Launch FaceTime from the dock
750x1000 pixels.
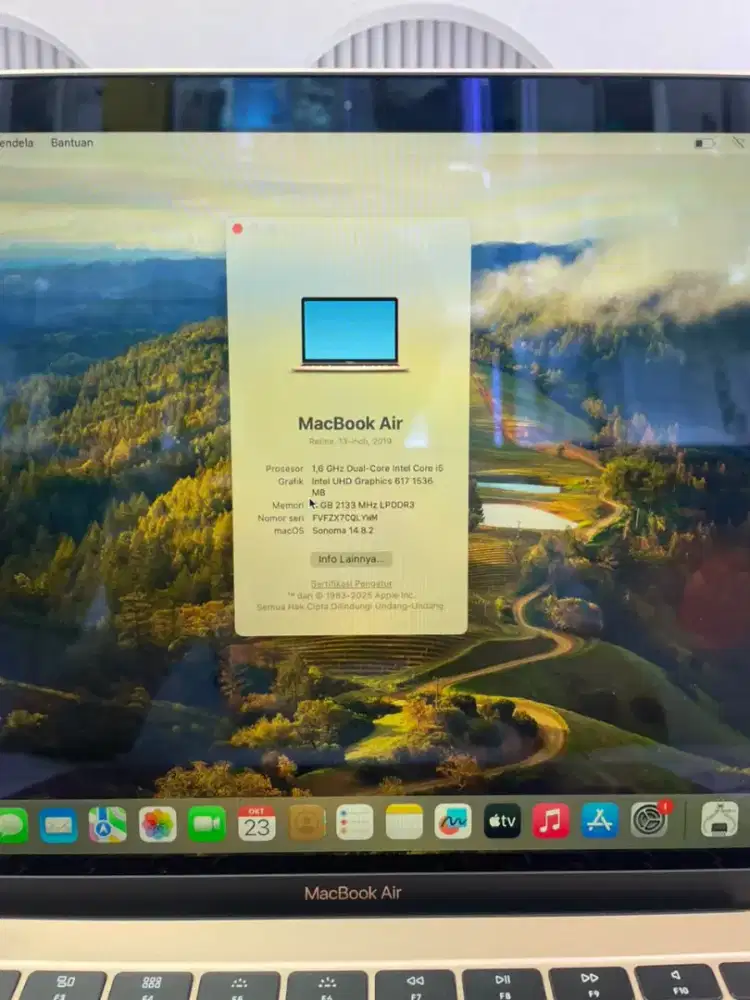[x=207, y=824]
